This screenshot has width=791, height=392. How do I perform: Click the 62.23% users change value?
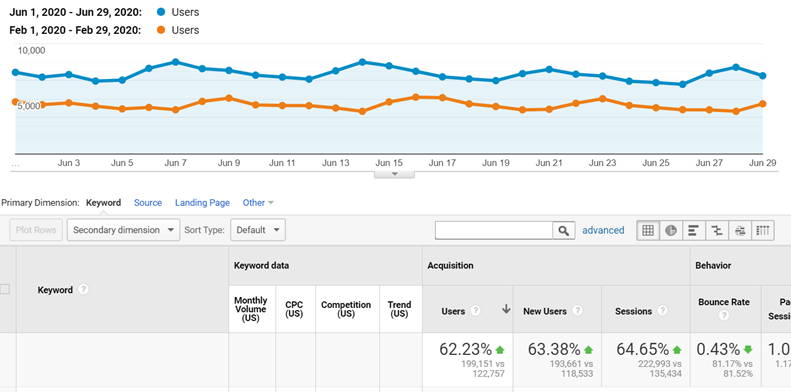465,349
